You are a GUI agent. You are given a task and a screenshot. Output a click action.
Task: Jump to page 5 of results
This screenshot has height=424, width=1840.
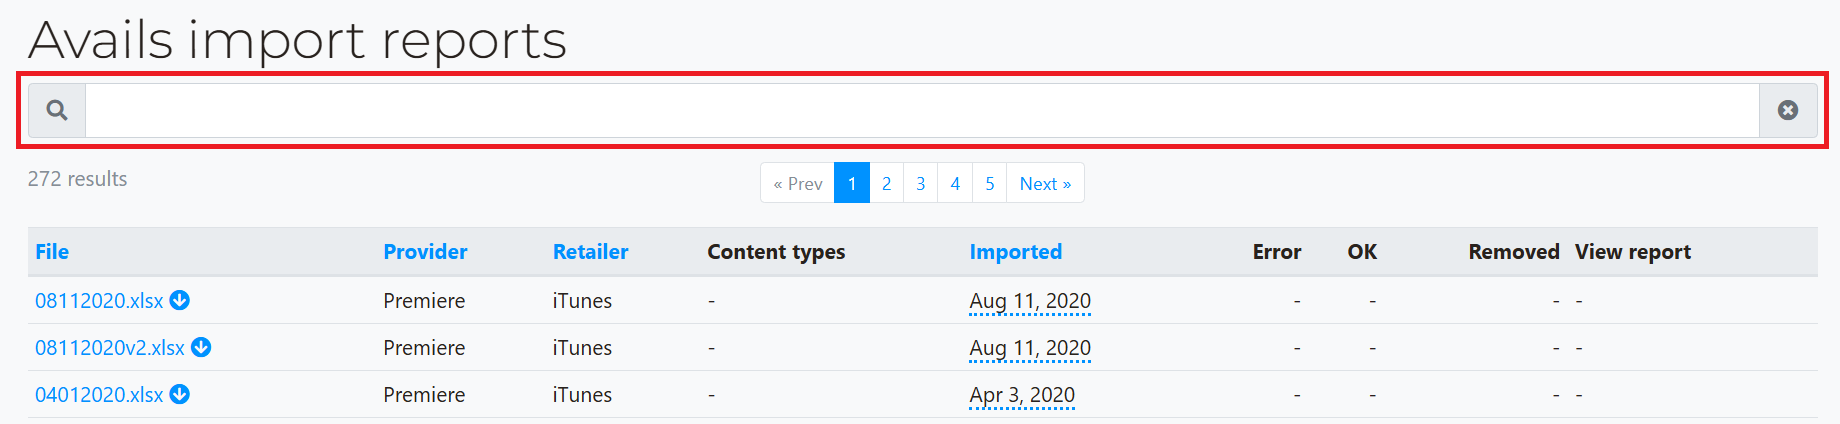[x=990, y=183]
